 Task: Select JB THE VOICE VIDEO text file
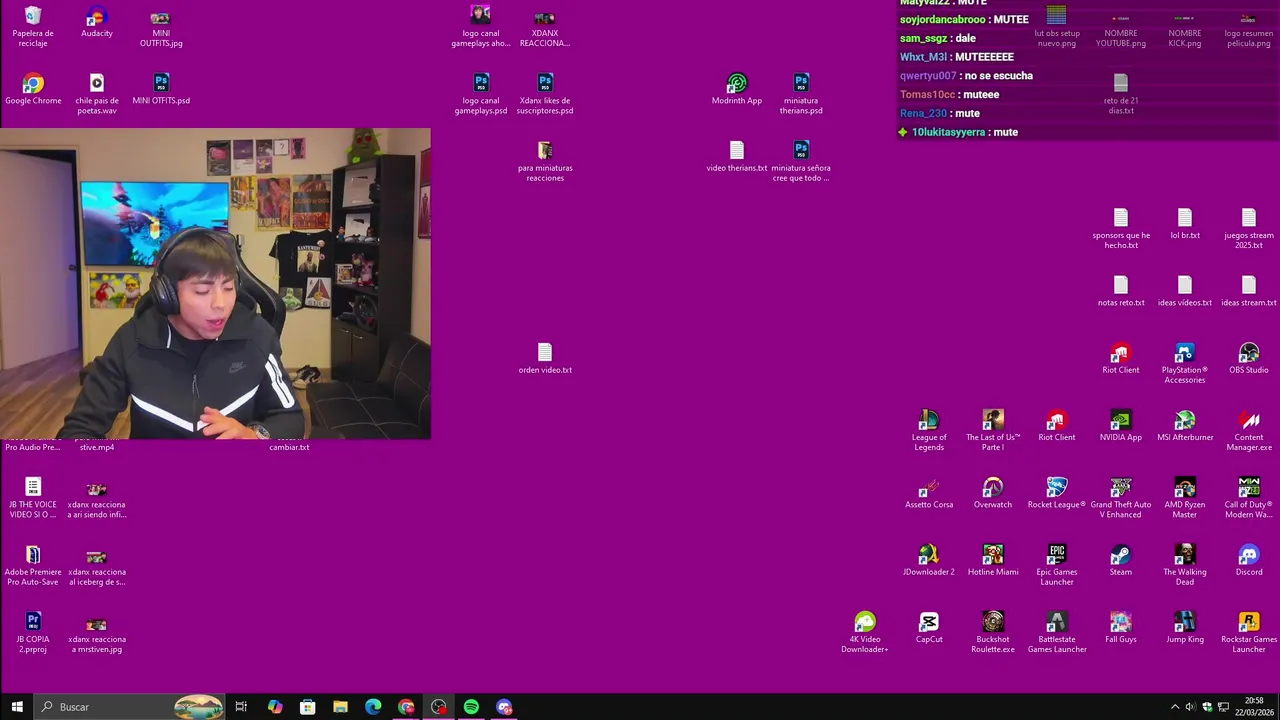[33, 497]
